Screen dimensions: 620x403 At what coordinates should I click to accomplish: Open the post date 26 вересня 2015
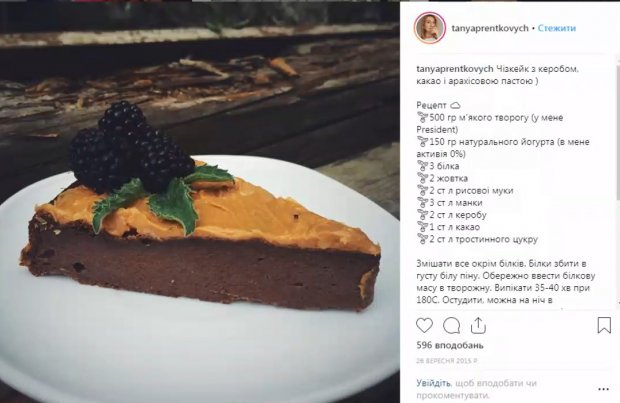(447, 361)
